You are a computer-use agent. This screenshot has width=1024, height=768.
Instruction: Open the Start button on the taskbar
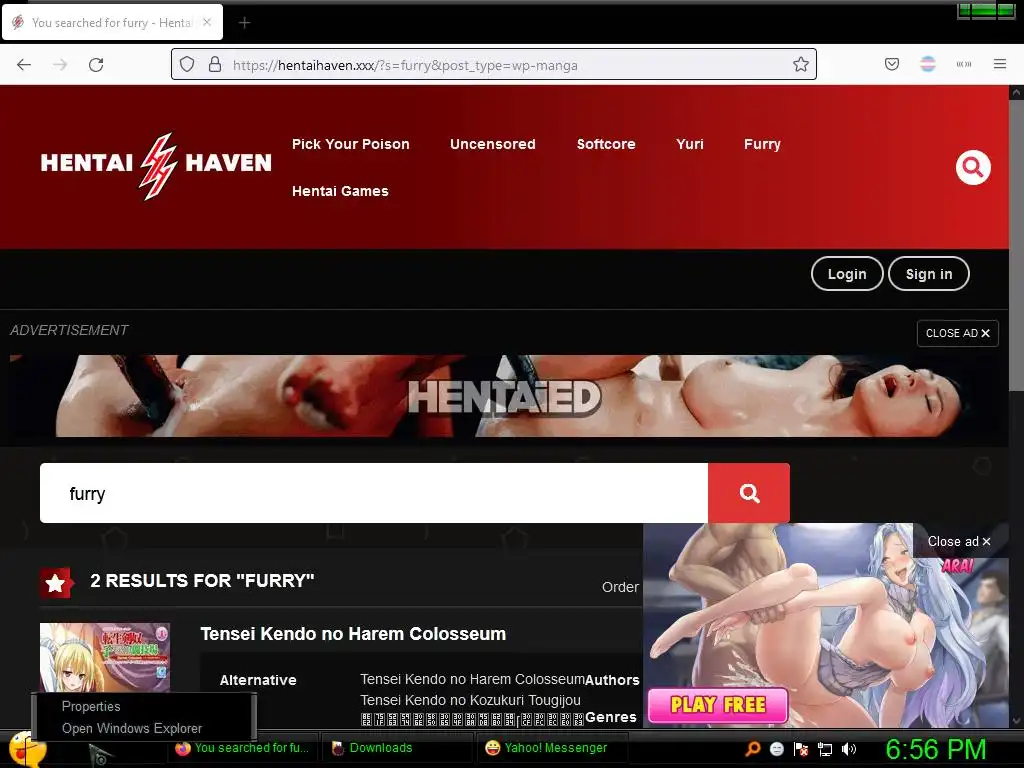[x=27, y=749]
